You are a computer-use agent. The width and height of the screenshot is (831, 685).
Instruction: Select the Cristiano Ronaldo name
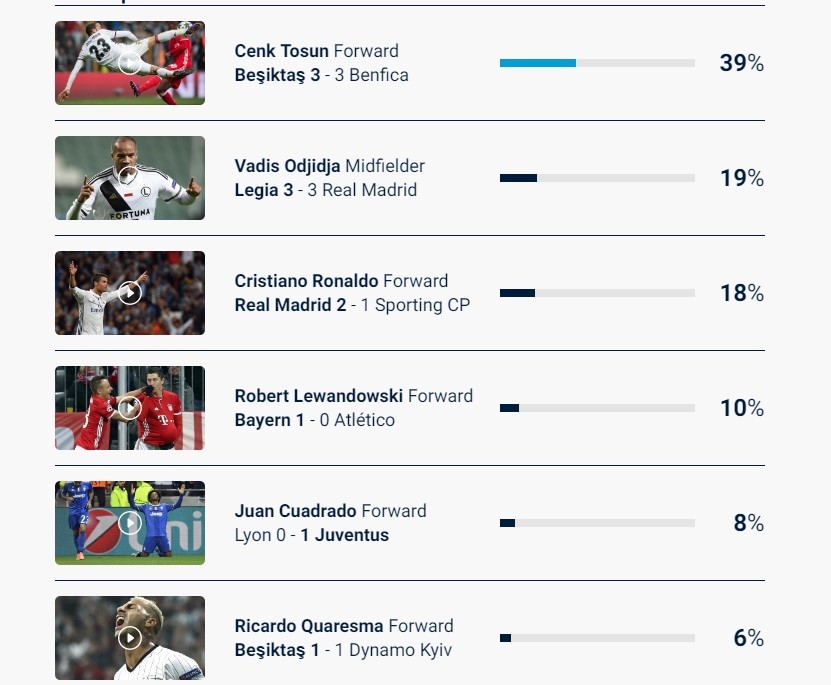click(x=306, y=281)
